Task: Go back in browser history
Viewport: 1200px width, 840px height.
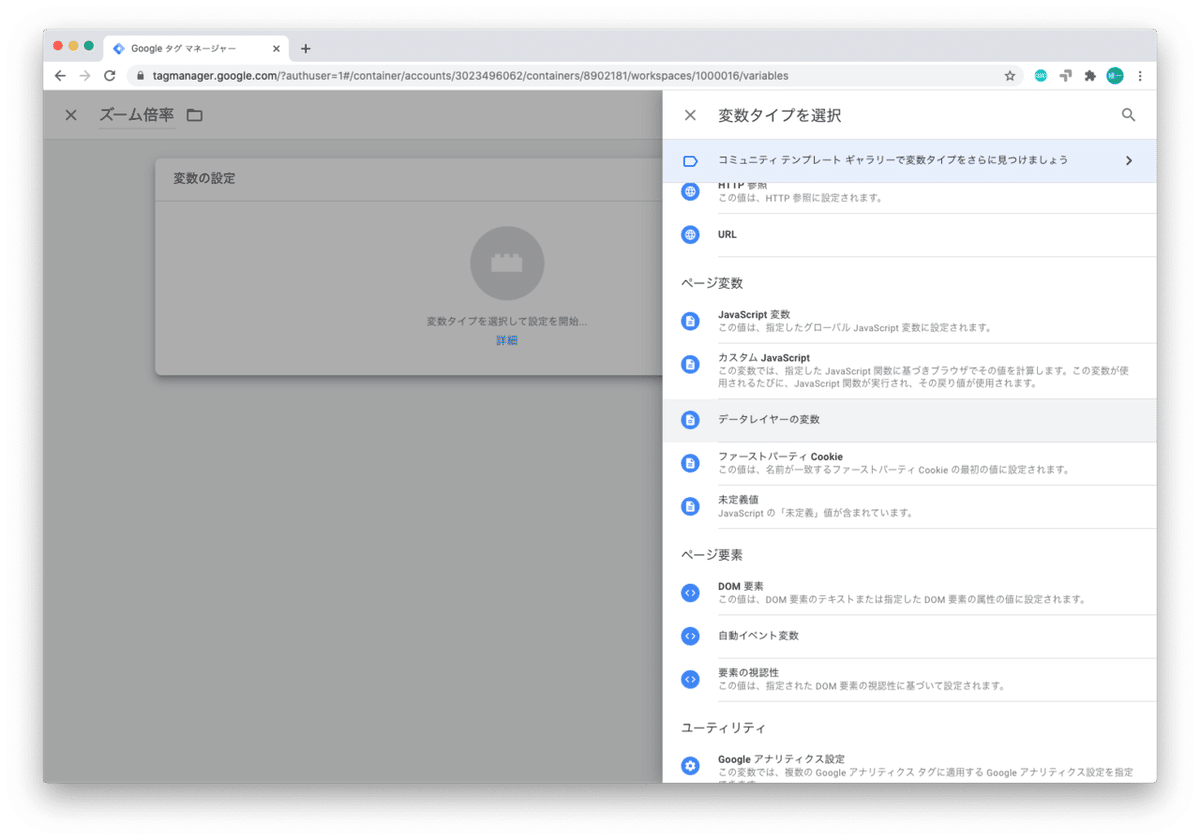Action: click(60, 76)
